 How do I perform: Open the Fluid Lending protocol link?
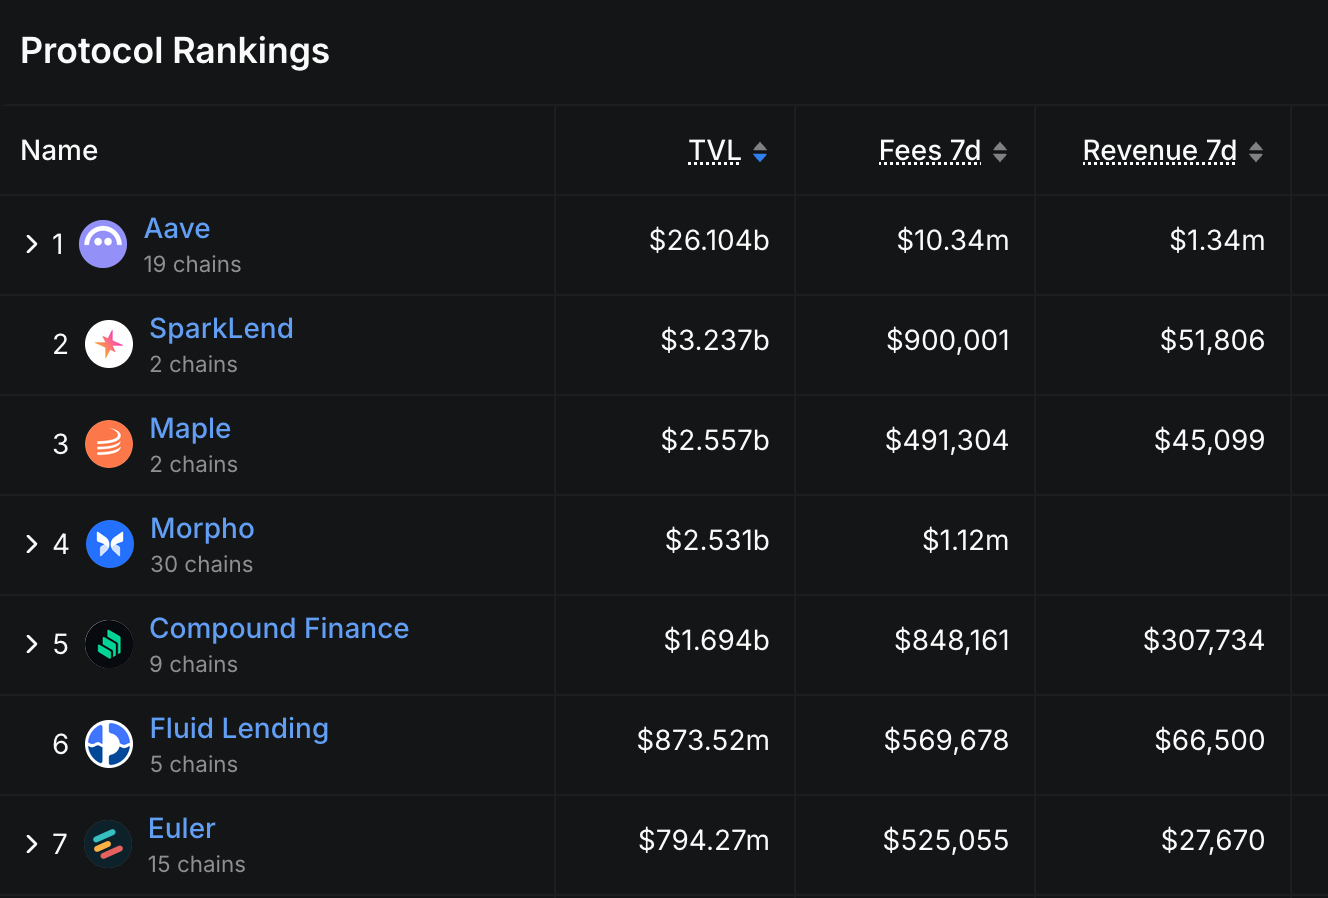239,728
